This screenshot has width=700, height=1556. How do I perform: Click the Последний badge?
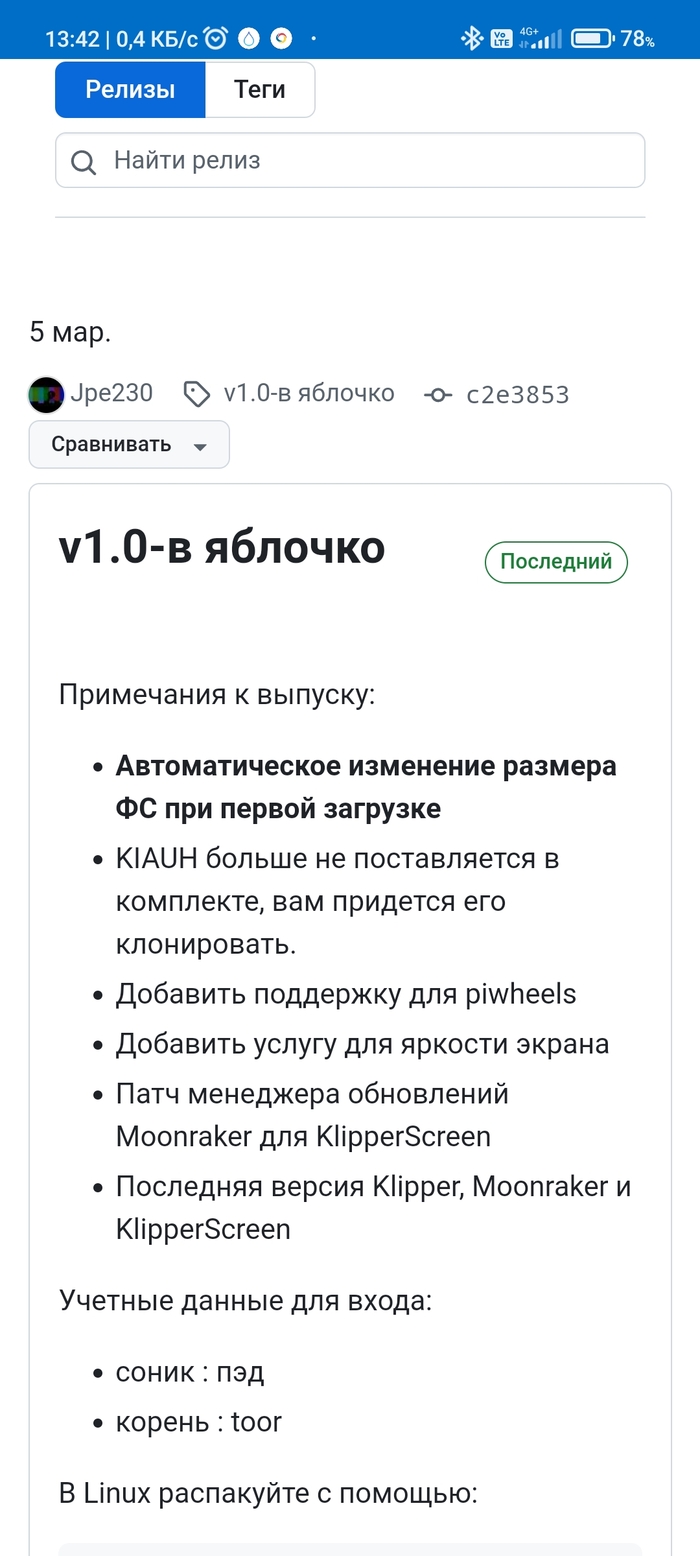click(x=556, y=562)
